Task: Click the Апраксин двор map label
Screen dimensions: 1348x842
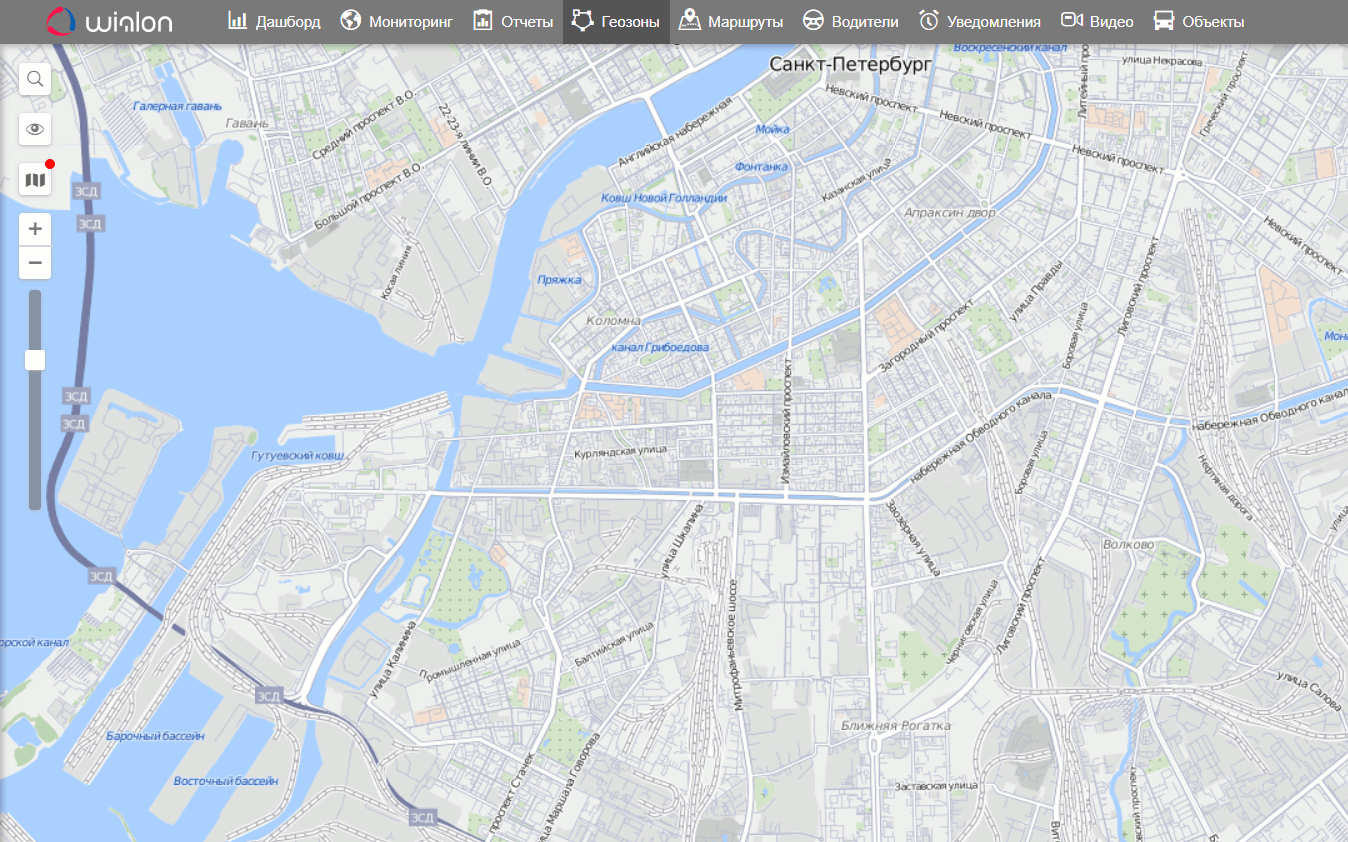Action: 950,213
